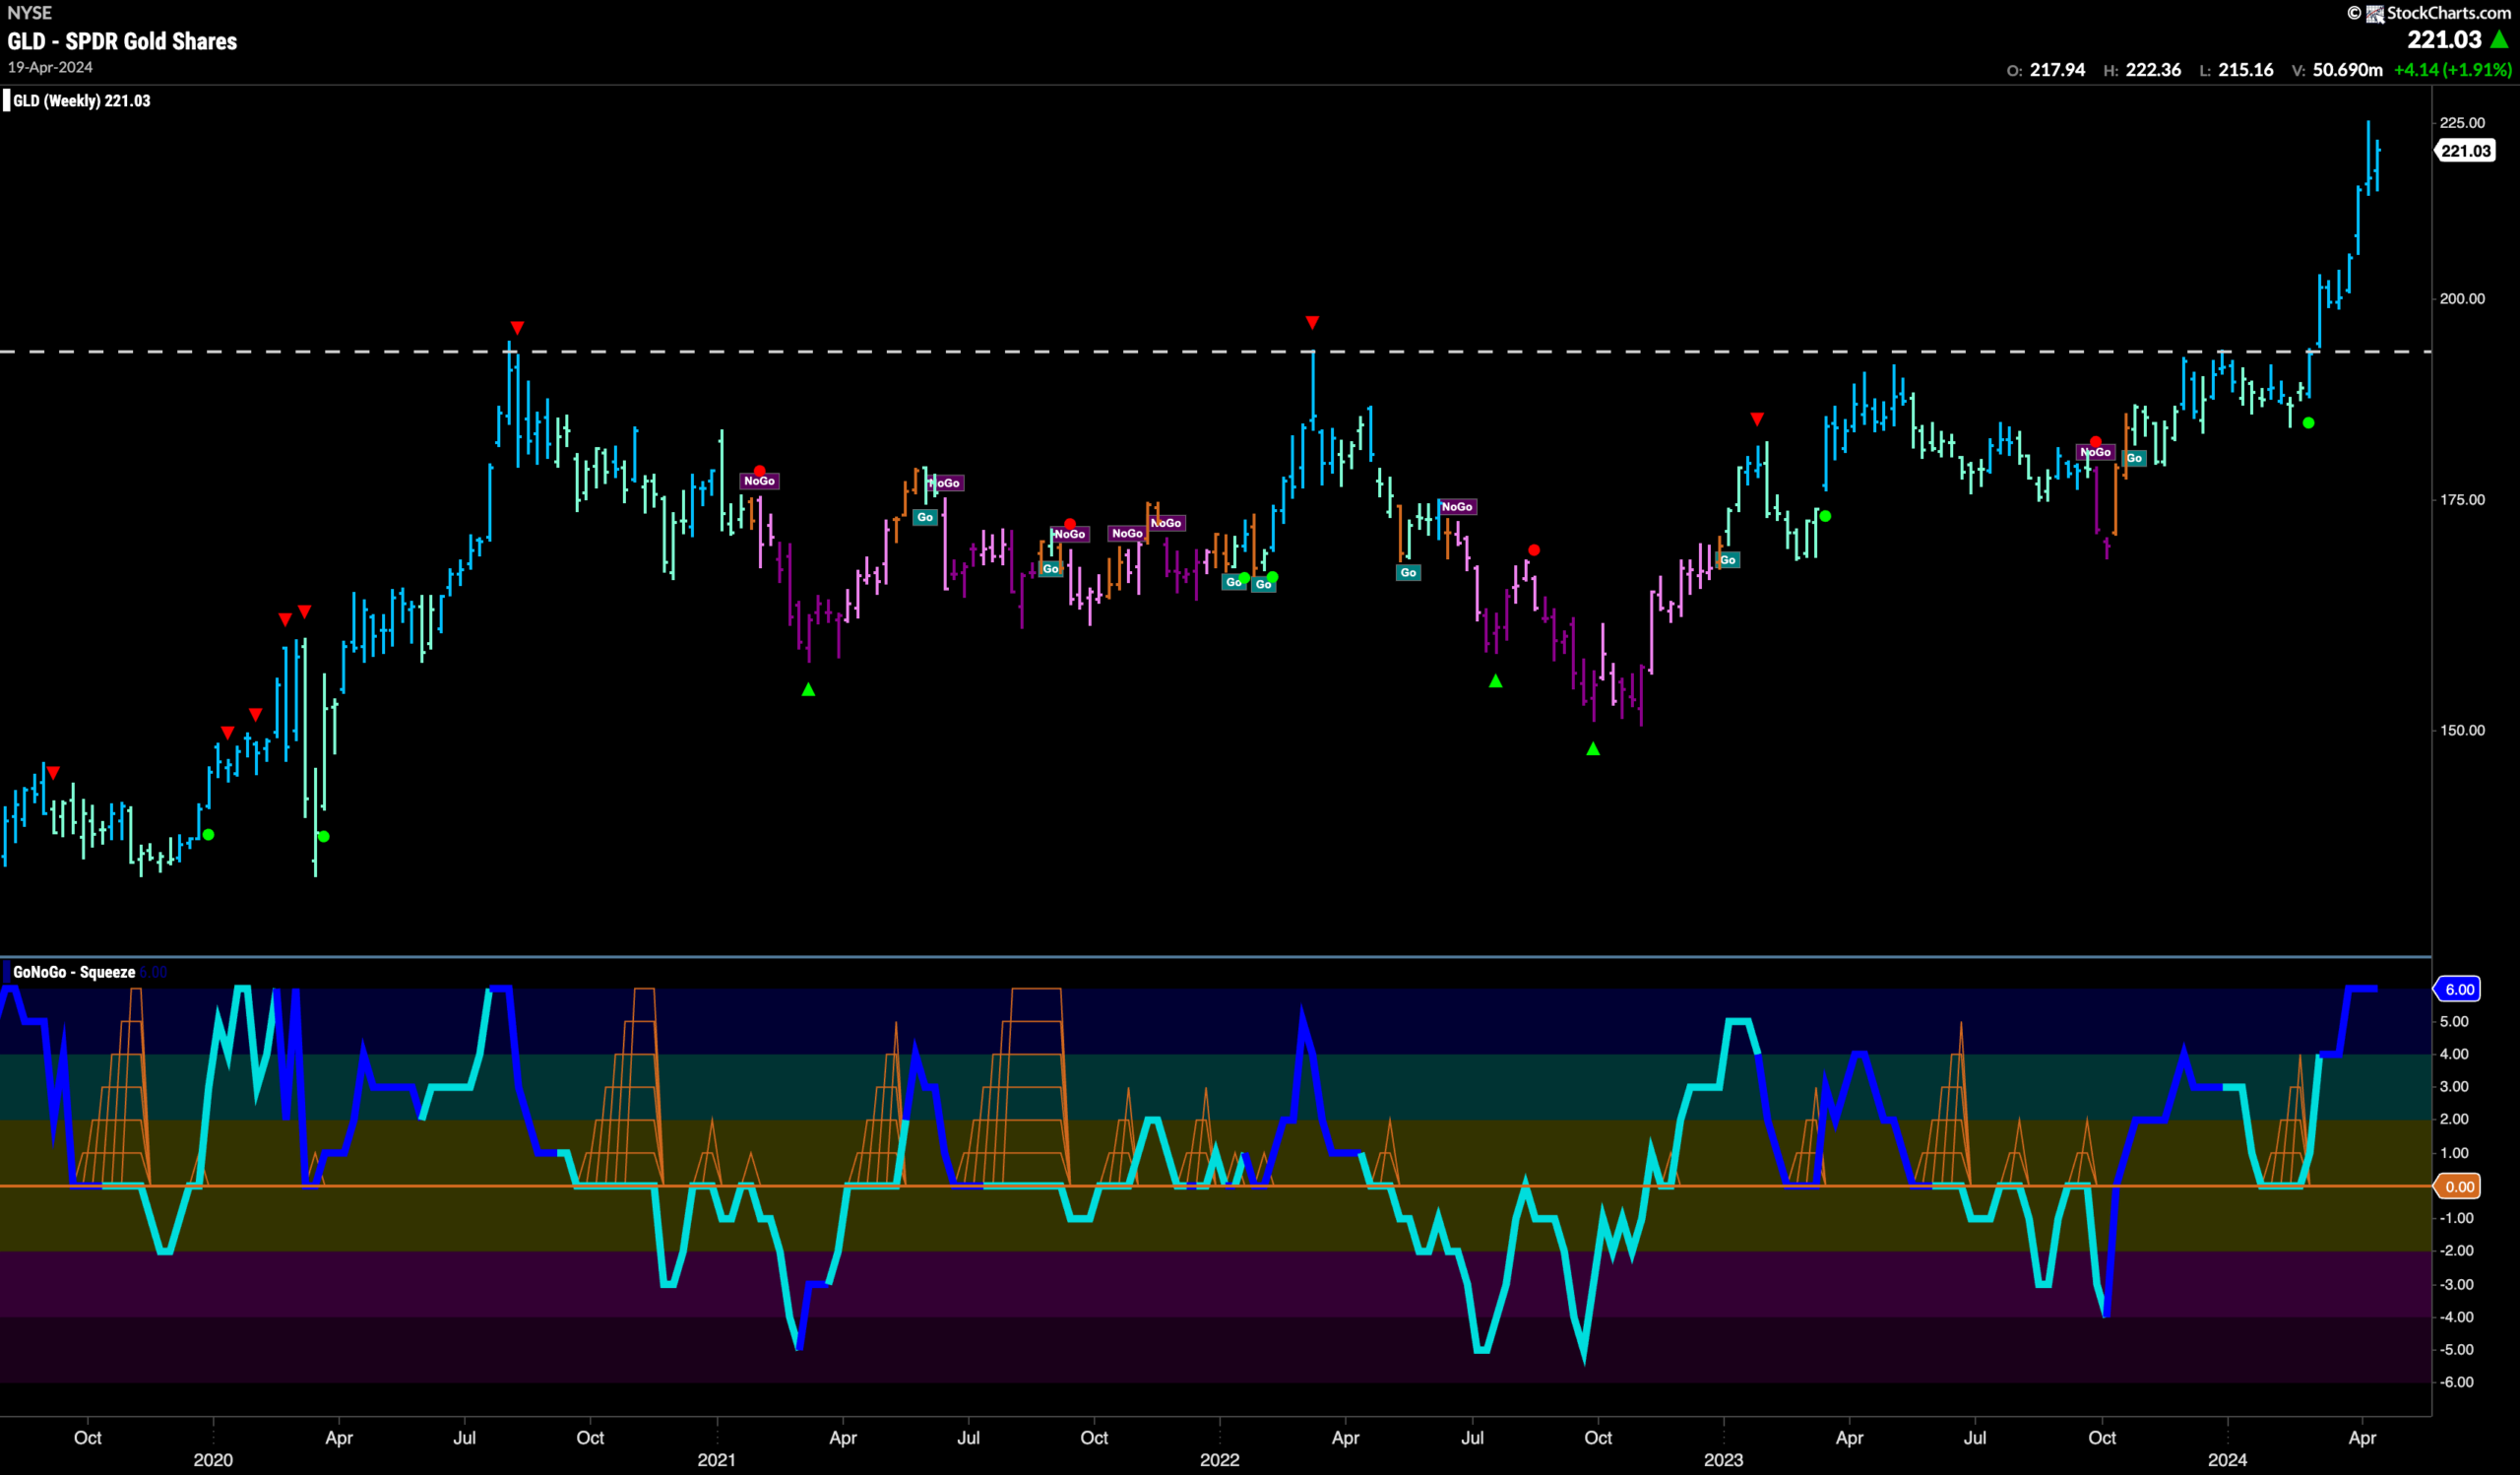The width and height of the screenshot is (2520, 1475).
Task: Click the green dot near April 2020 low
Action: [x=323, y=837]
